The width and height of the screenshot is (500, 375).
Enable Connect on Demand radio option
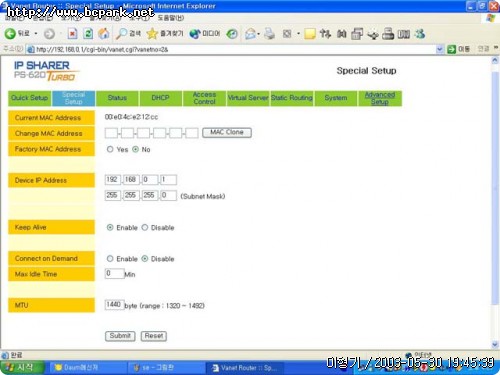pos(110,258)
